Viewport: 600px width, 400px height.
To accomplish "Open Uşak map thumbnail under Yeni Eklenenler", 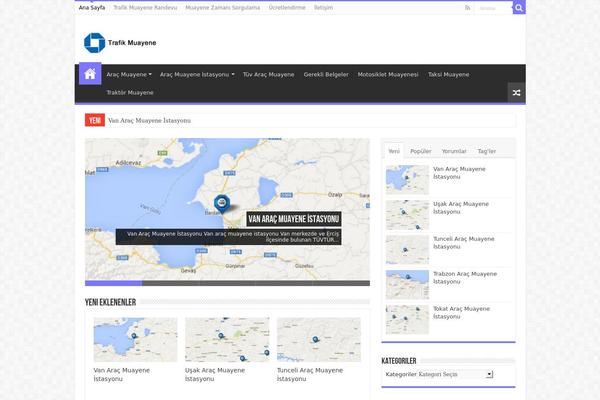I will pos(227,340).
